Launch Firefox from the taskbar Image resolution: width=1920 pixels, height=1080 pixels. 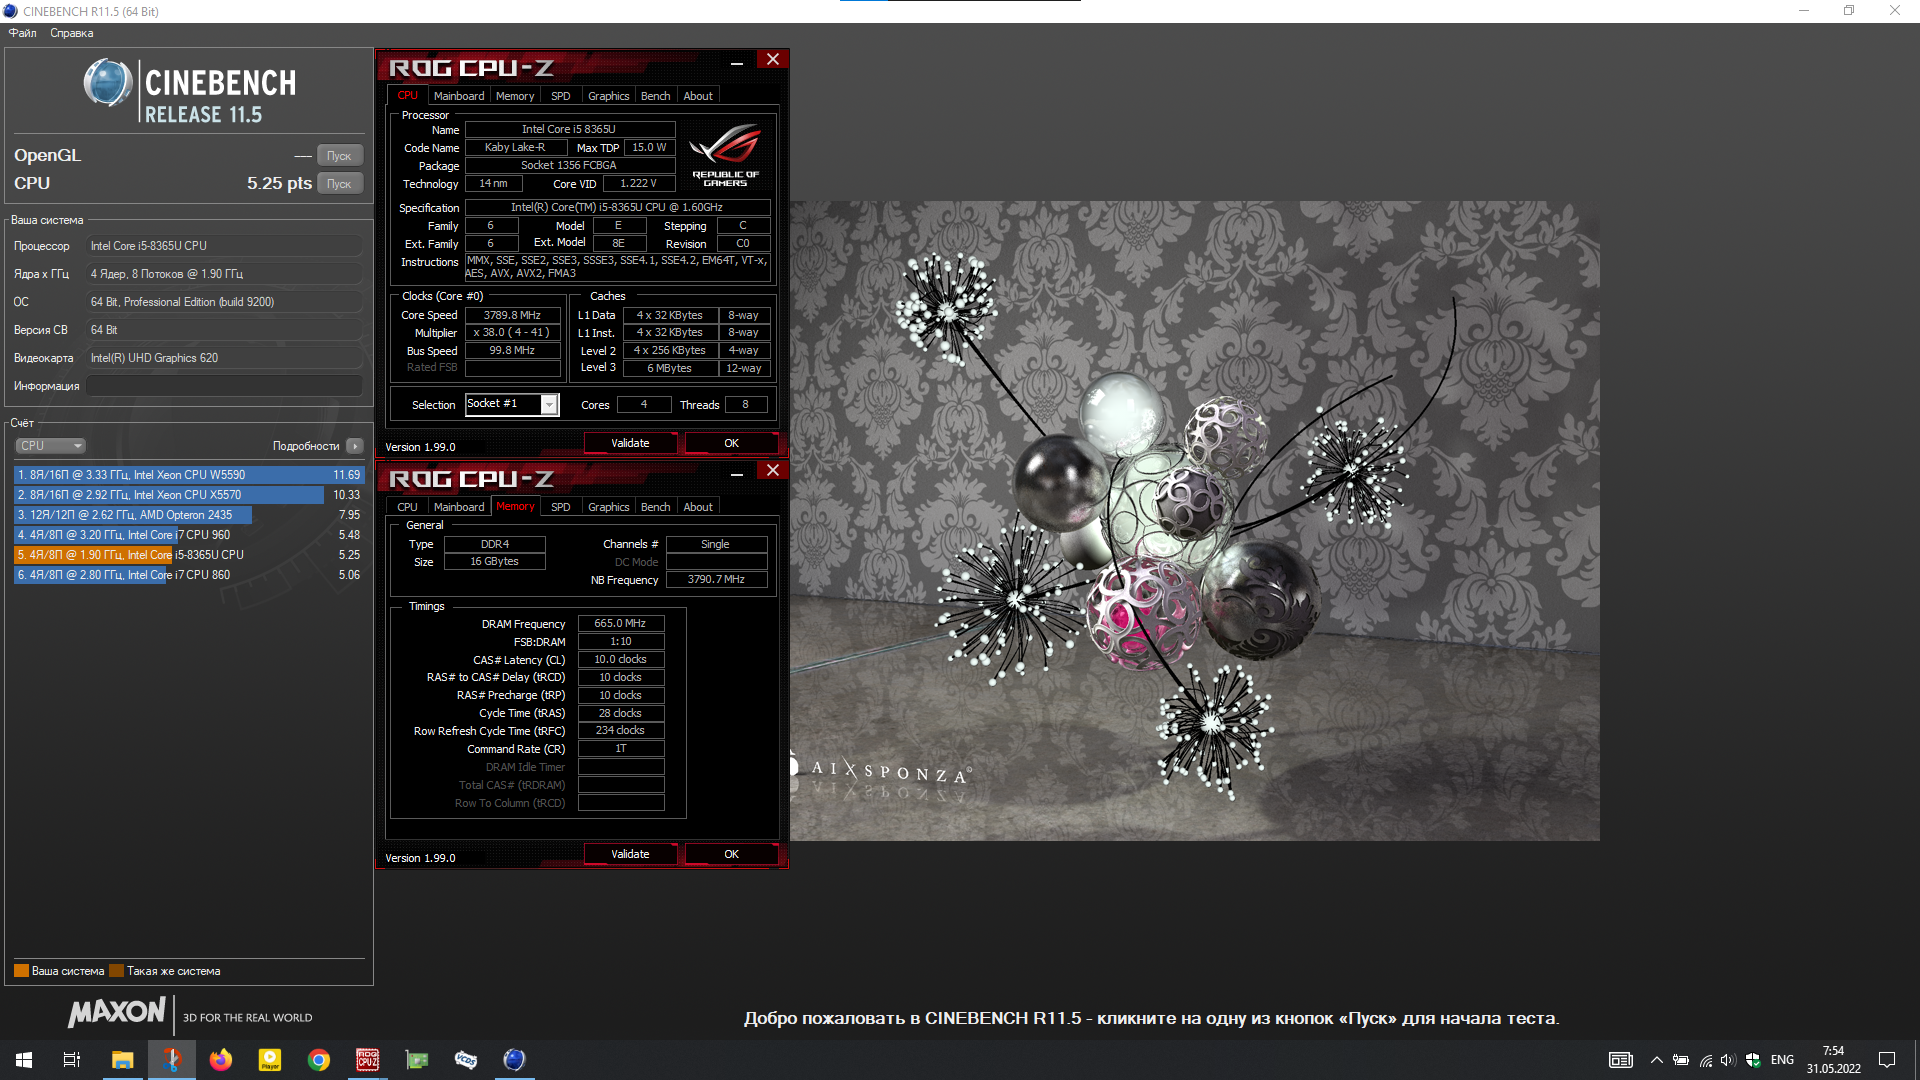[x=220, y=1060]
